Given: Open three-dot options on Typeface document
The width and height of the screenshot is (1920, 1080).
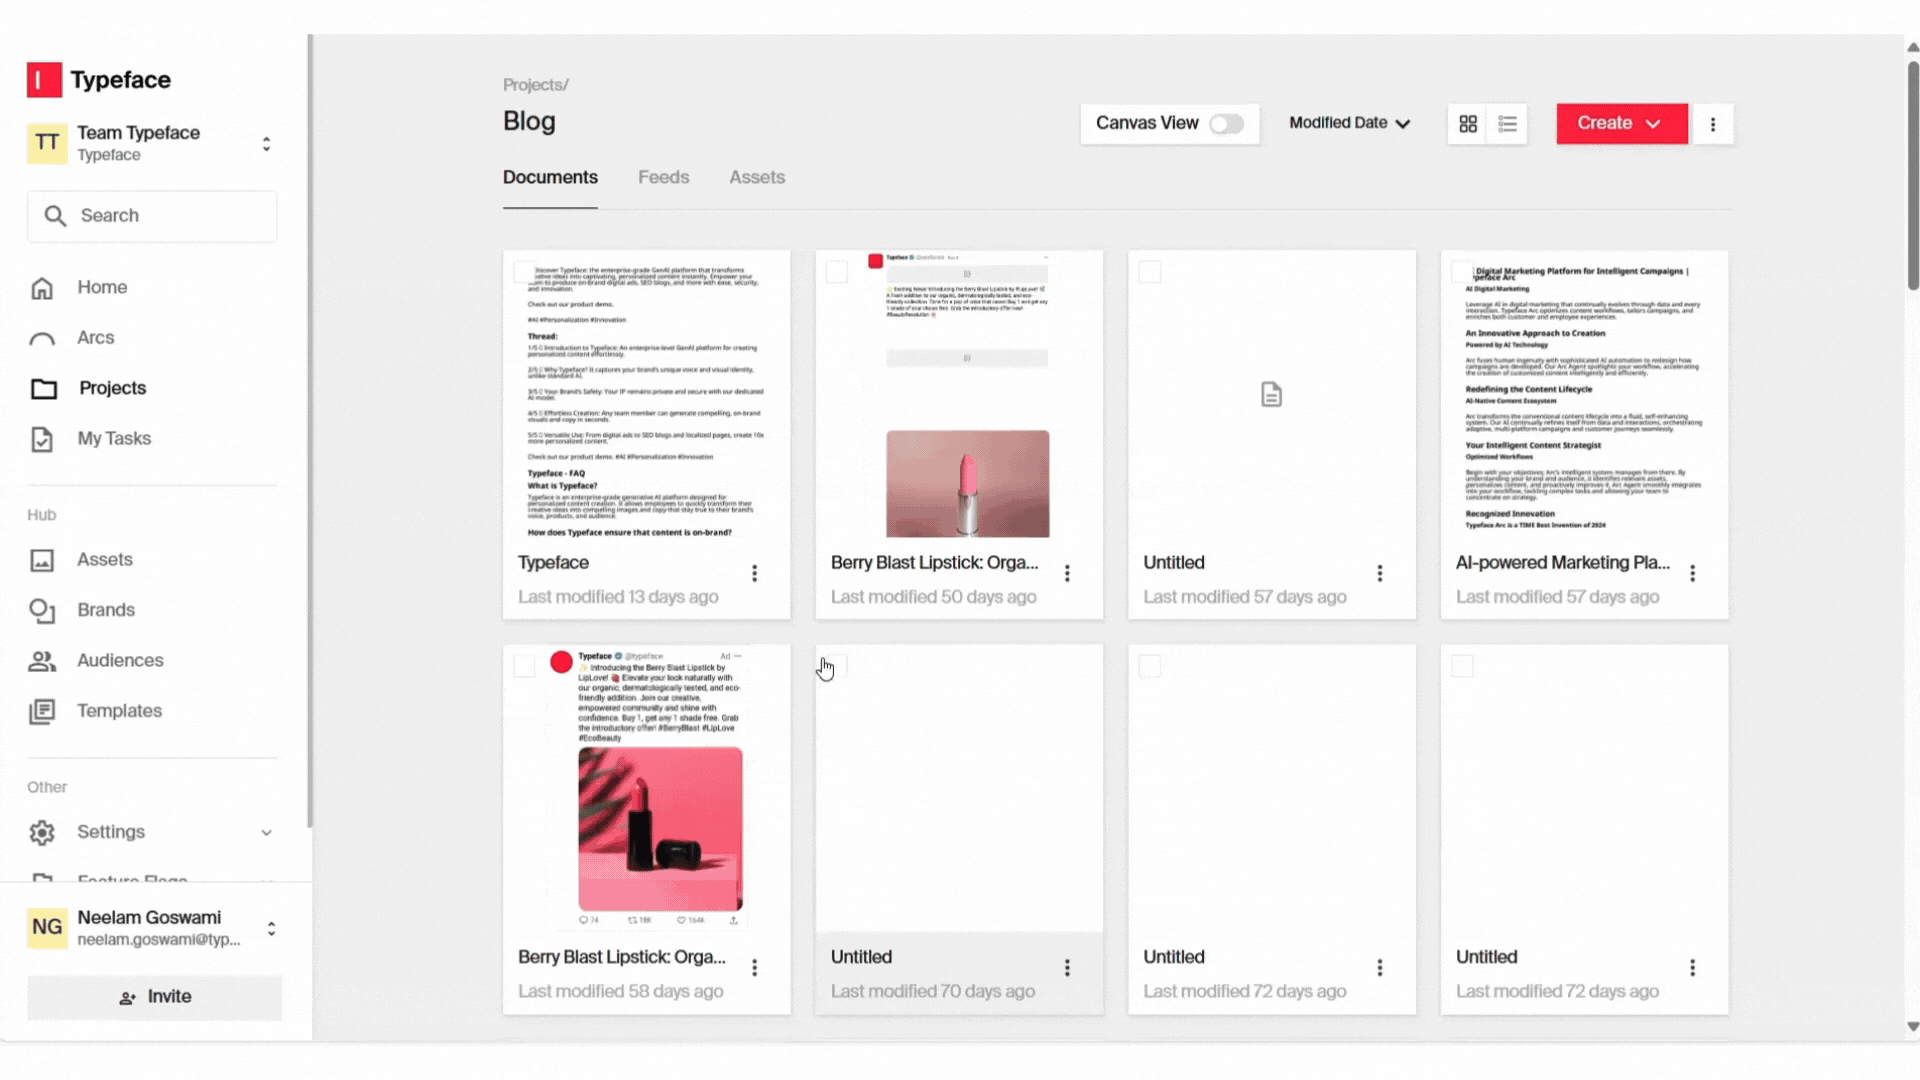Looking at the screenshot, I should [x=754, y=573].
